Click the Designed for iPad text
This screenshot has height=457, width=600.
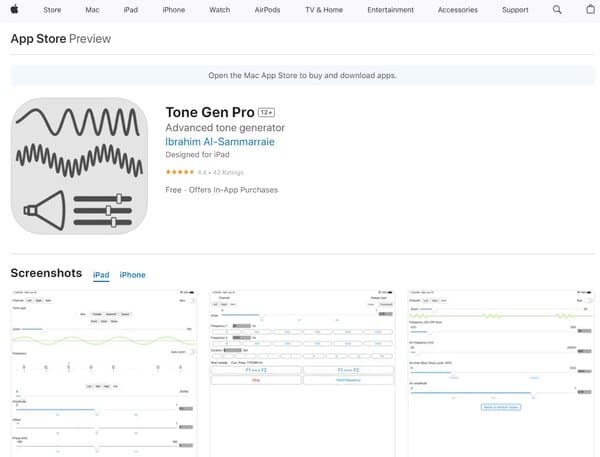click(x=197, y=155)
